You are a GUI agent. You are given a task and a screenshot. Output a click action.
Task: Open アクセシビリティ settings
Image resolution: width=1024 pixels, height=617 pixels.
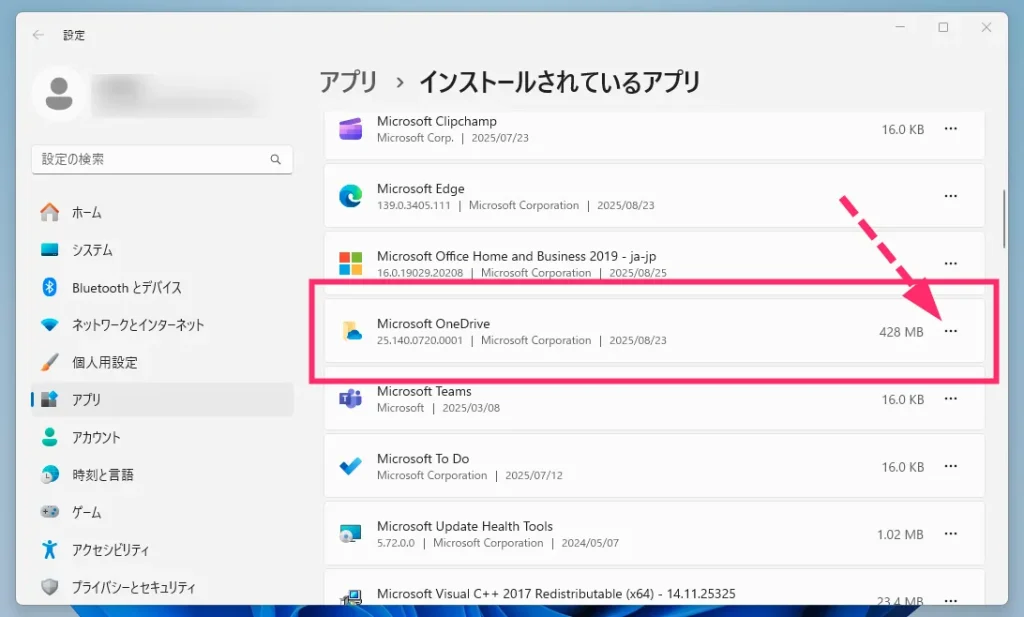162,549
